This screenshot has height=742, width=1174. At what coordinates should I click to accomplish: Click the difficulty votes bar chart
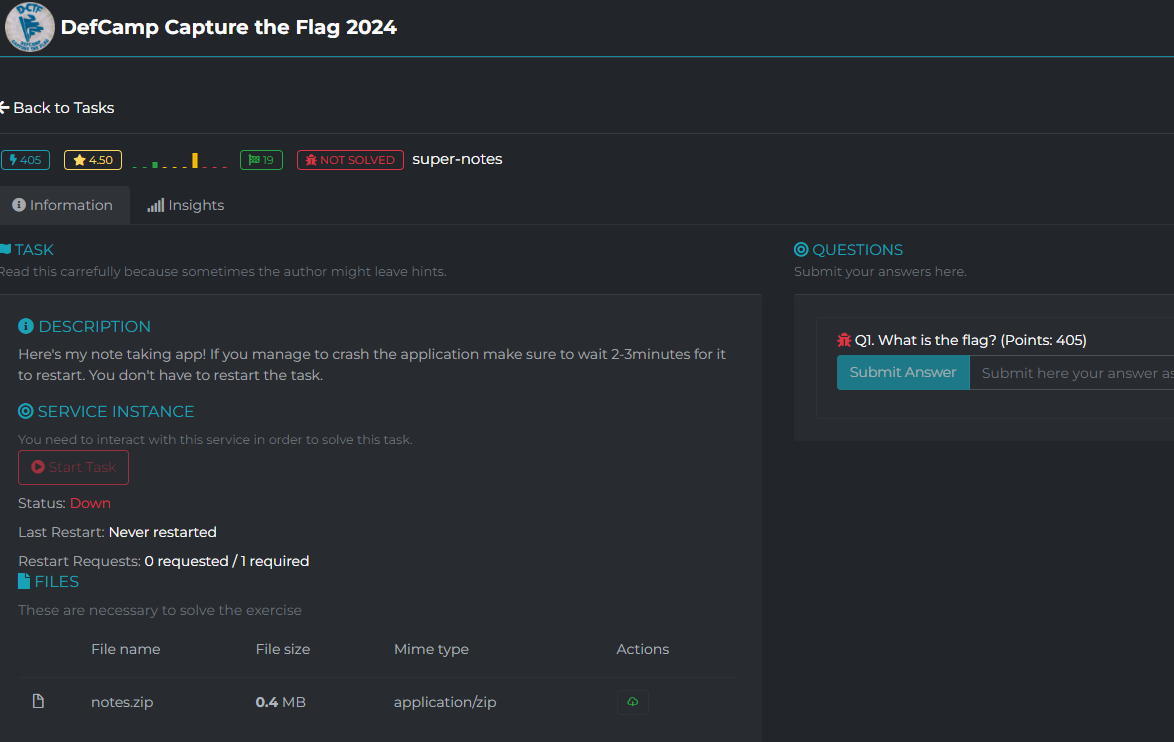pyautogui.click(x=180, y=160)
